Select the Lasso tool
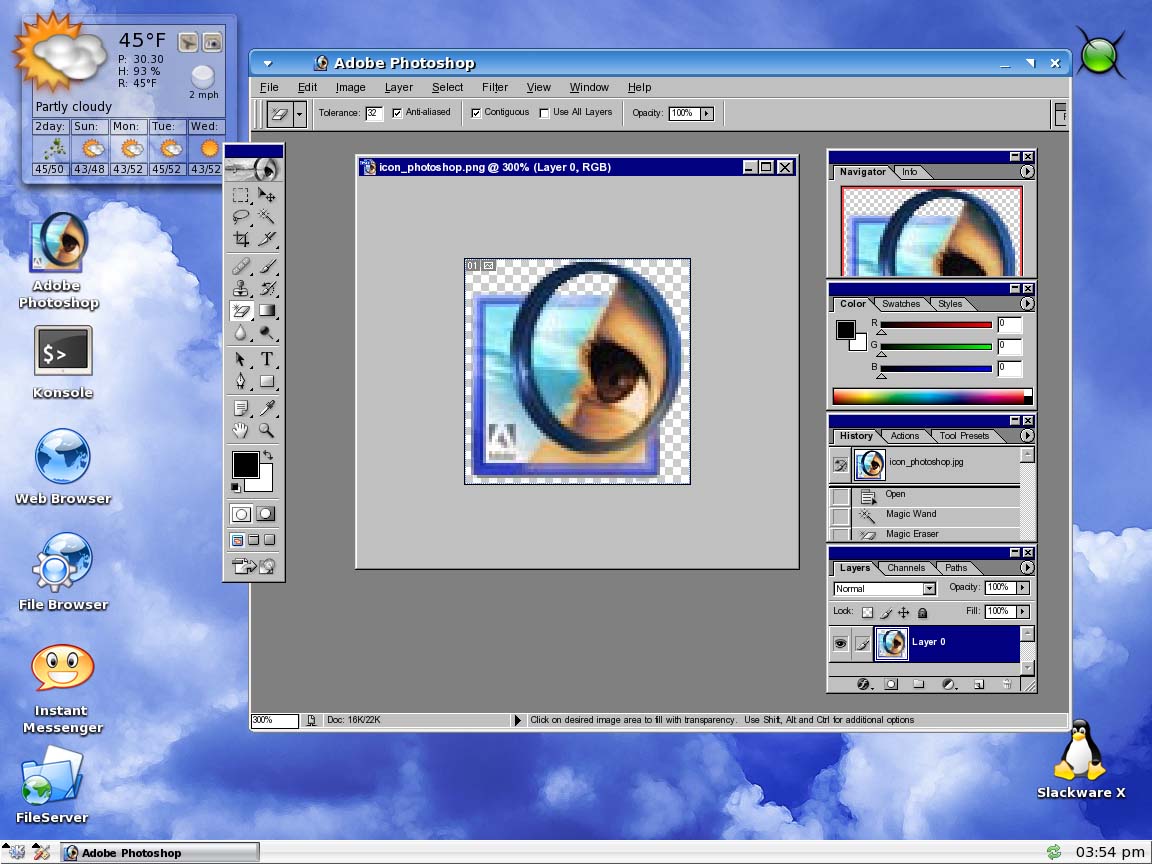 [241, 217]
